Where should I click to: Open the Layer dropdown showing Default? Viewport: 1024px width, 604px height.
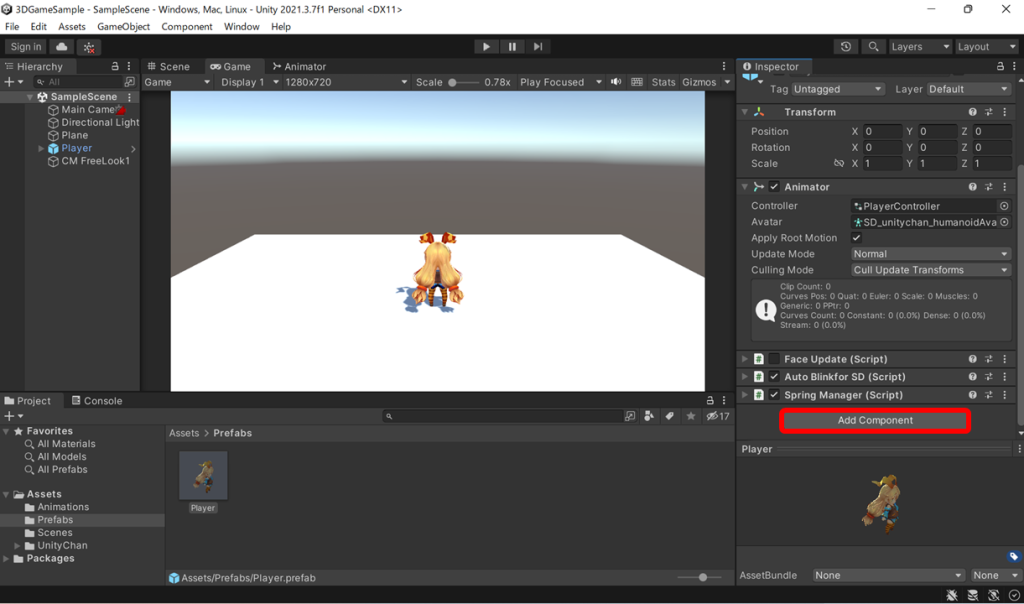(952, 88)
